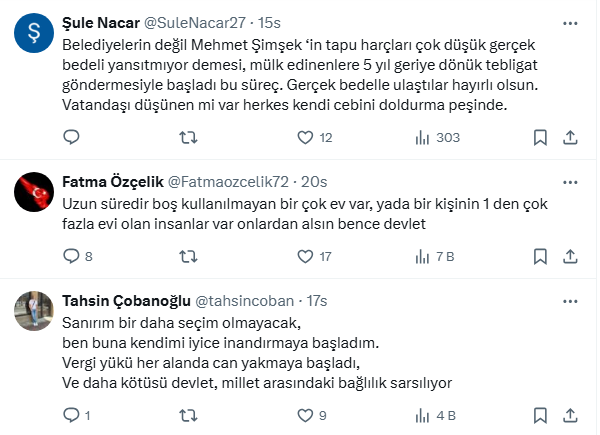This screenshot has height=435, width=600.
Task: Bookmark Tahsin Çobanoğlu's tweet
Action: 540,415
